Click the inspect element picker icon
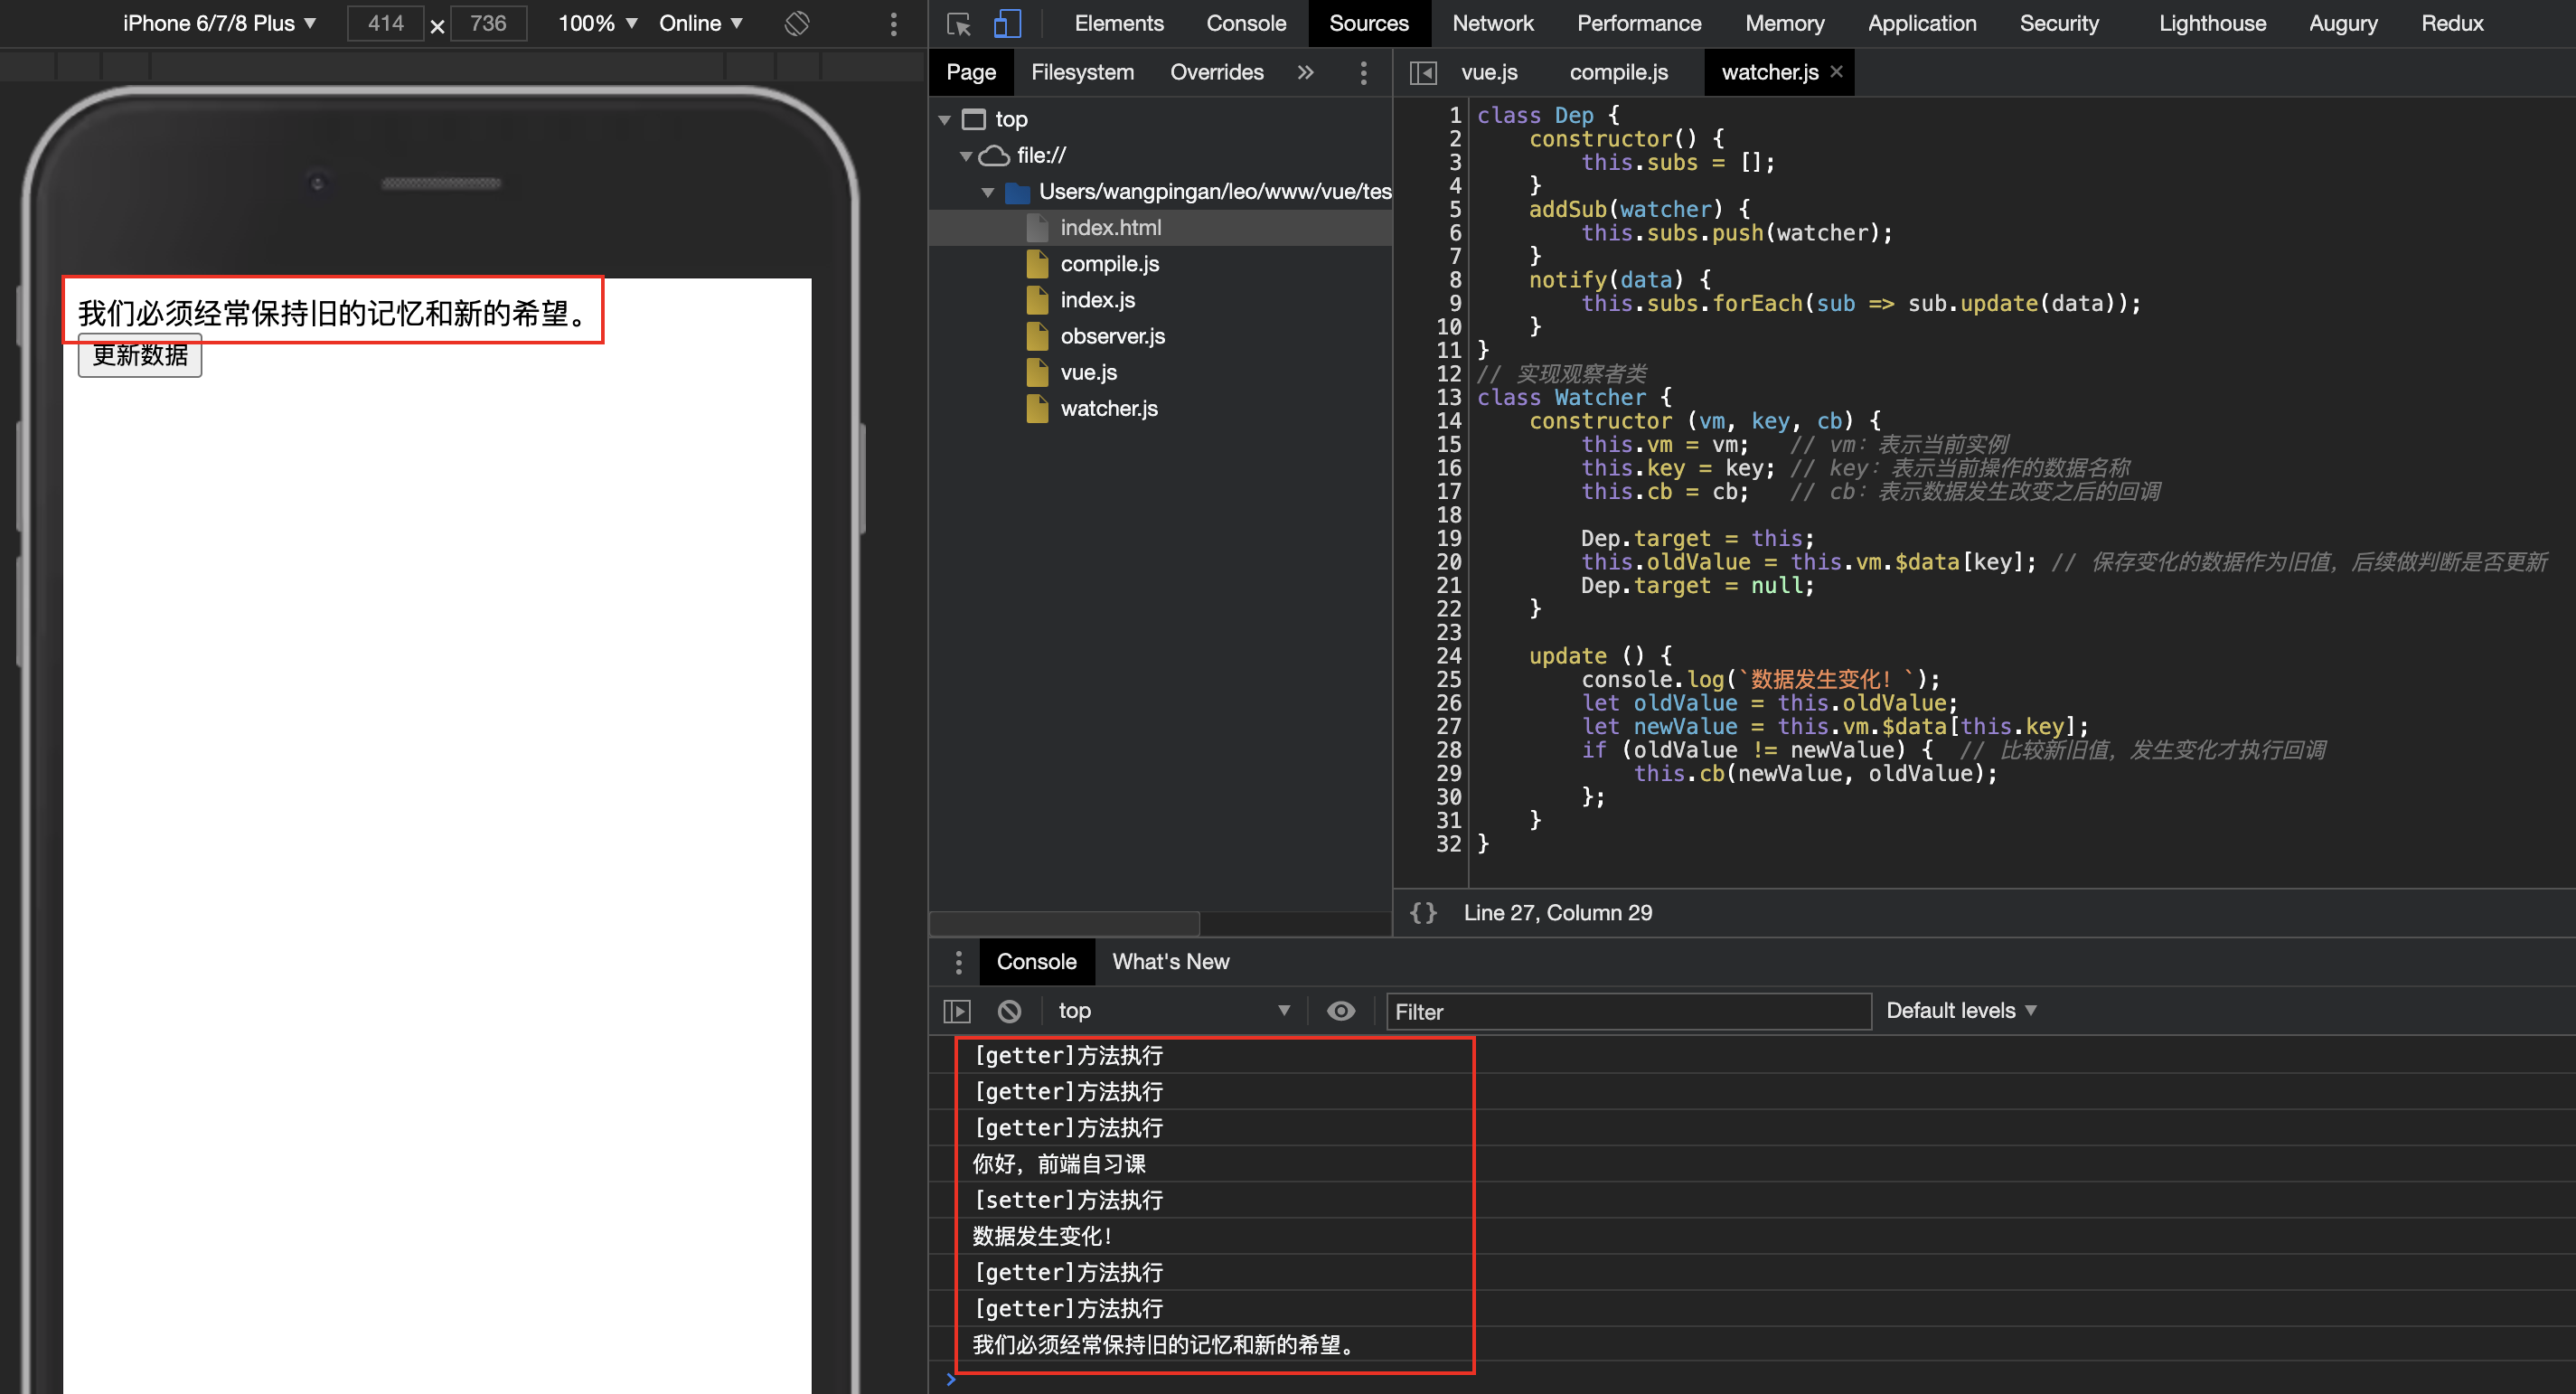Screen dimensions: 2576x1394 click(x=958, y=23)
